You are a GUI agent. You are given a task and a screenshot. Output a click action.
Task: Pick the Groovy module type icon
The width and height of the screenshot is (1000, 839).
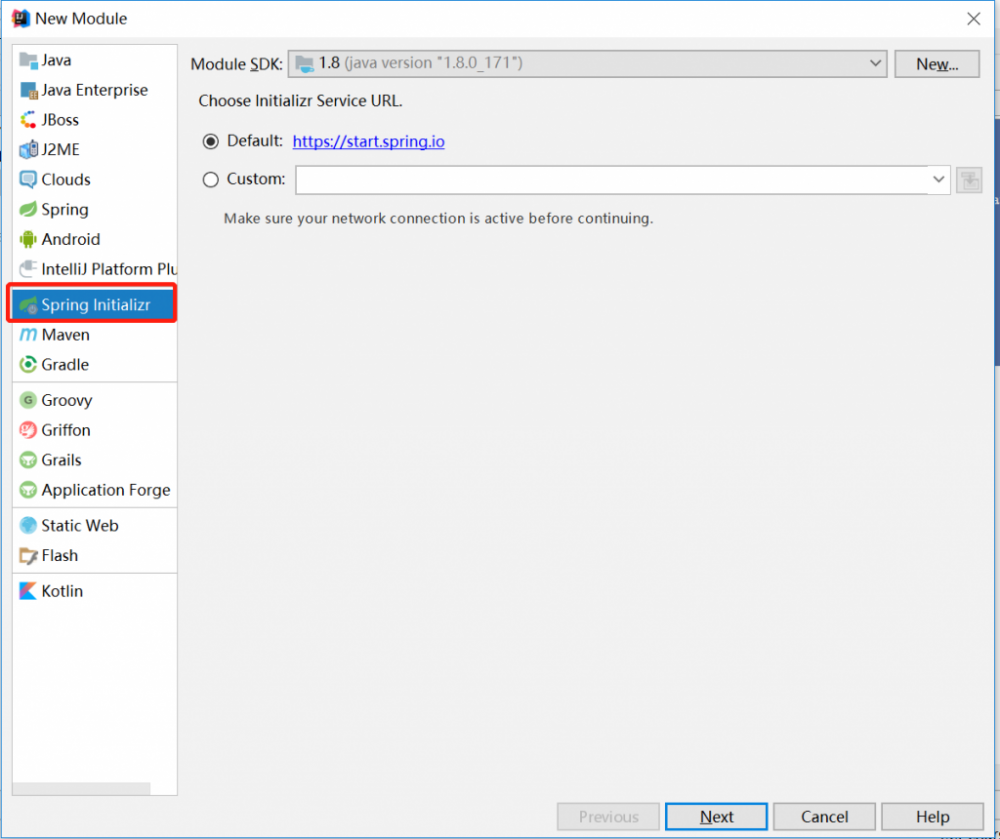click(x=31, y=400)
